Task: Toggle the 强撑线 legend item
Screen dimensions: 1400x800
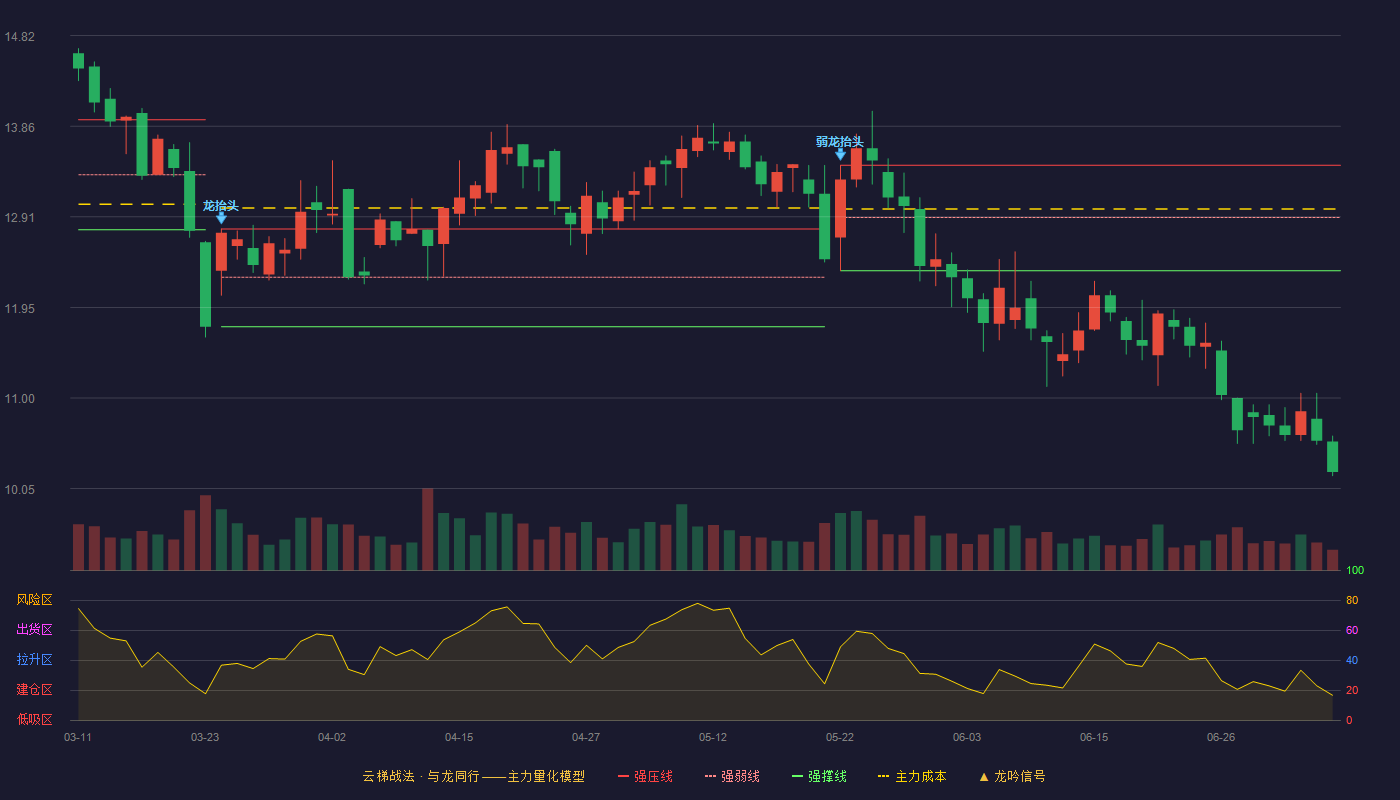Action: pos(819,776)
